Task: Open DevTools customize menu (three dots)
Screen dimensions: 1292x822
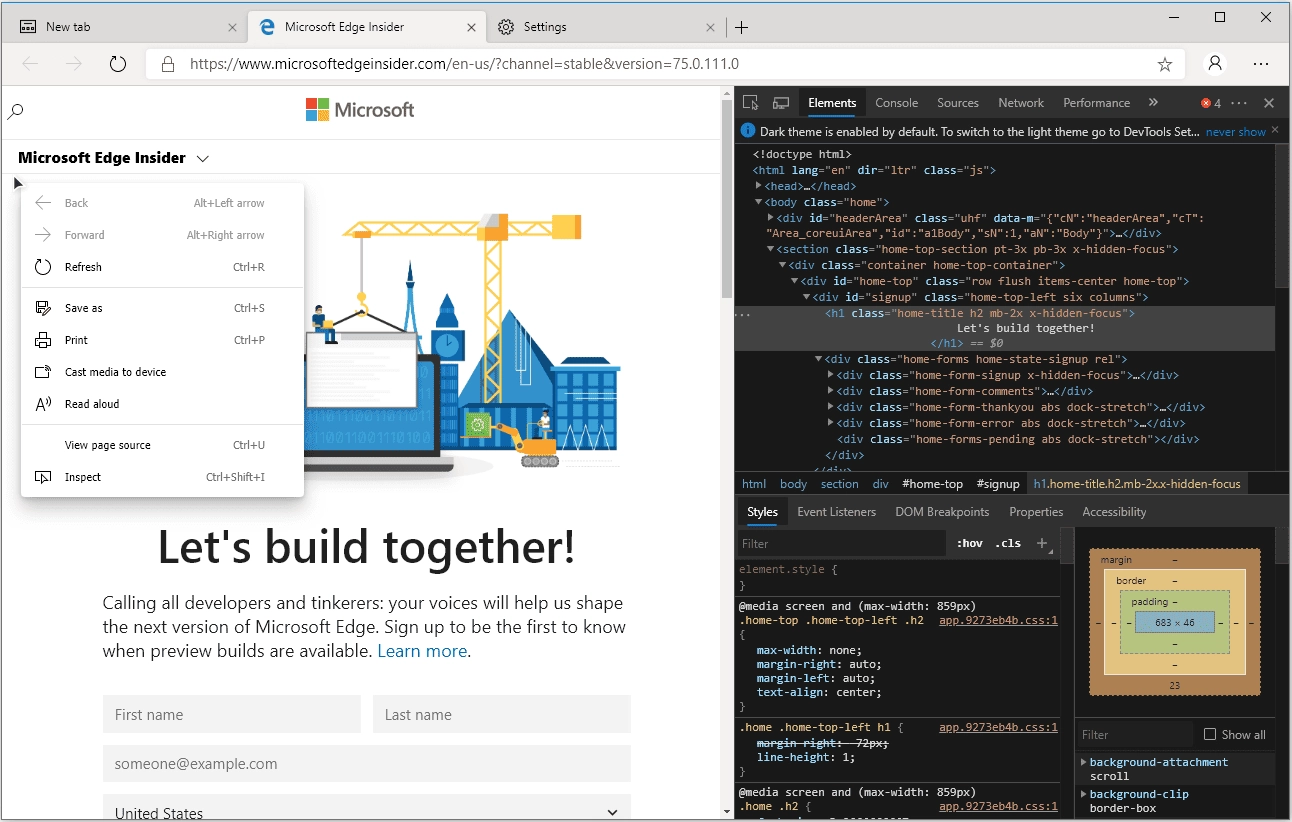Action: click(x=1239, y=103)
